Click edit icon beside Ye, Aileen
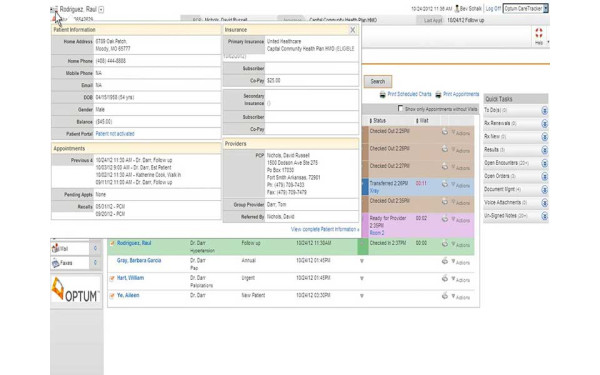 click(112, 296)
